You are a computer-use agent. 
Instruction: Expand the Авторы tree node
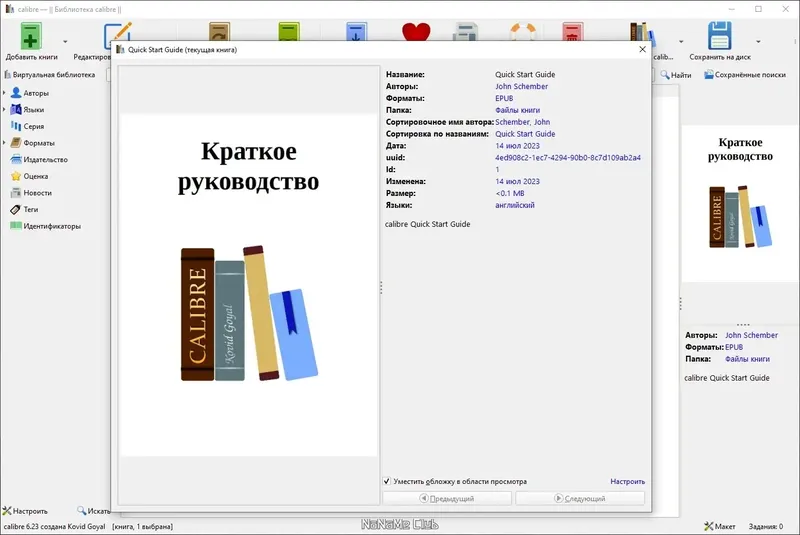coord(4,93)
